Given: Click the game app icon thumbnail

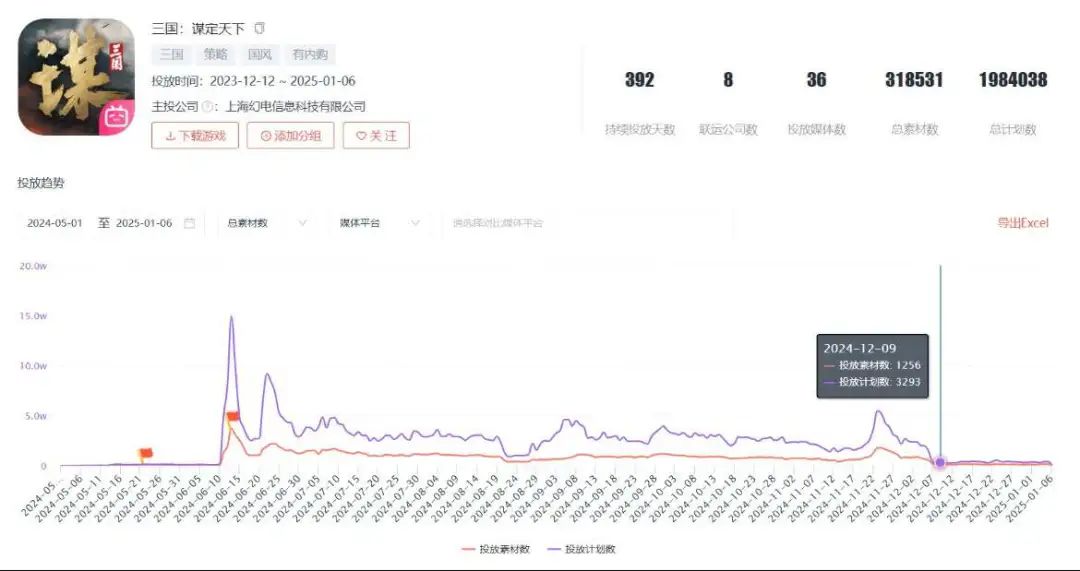Looking at the screenshot, I should tap(76, 76).
